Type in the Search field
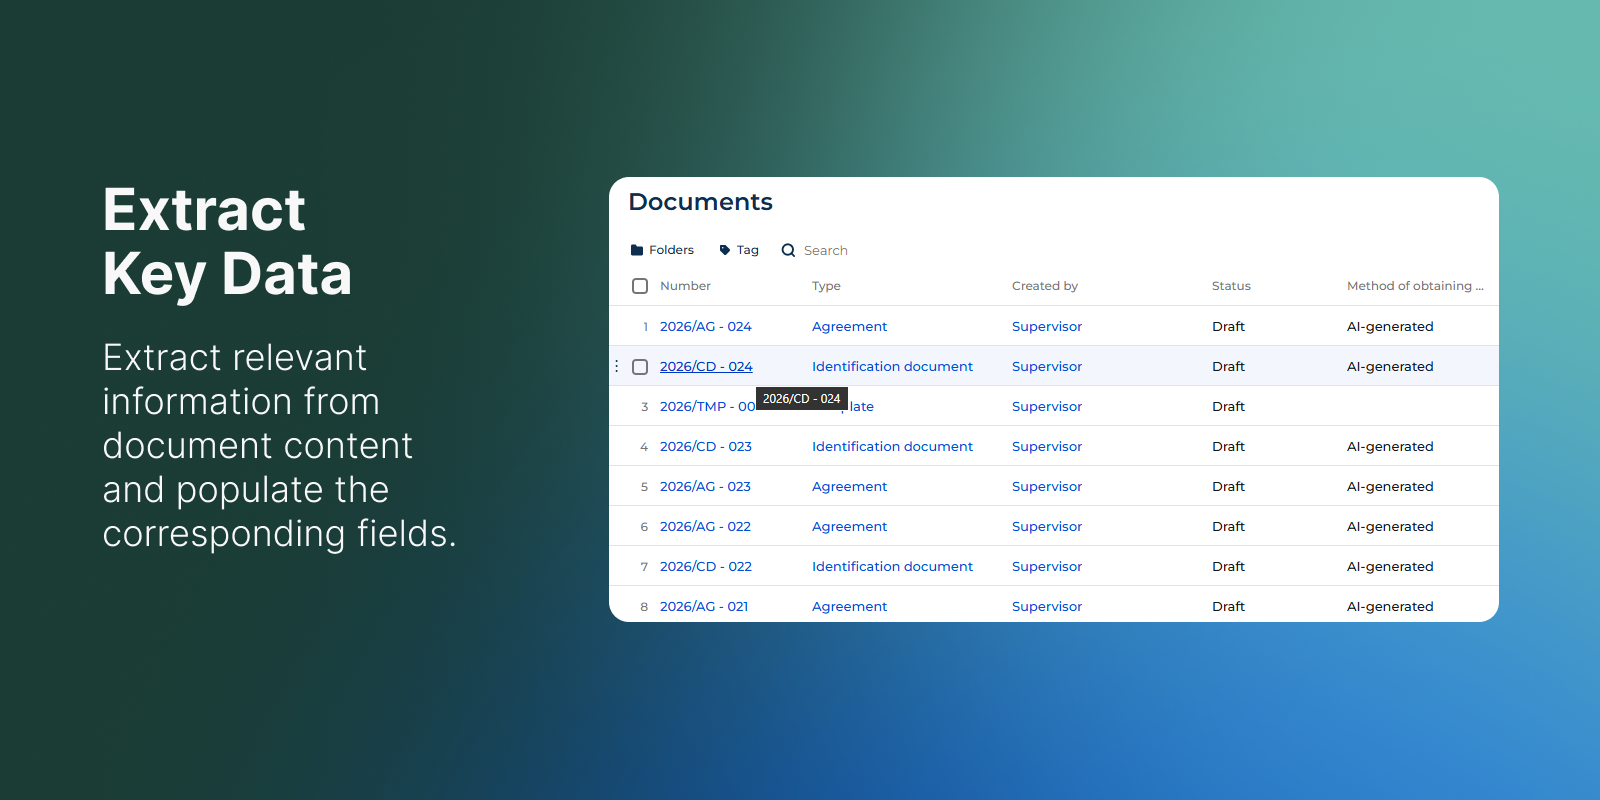The image size is (1600, 800). pyautogui.click(x=826, y=251)
